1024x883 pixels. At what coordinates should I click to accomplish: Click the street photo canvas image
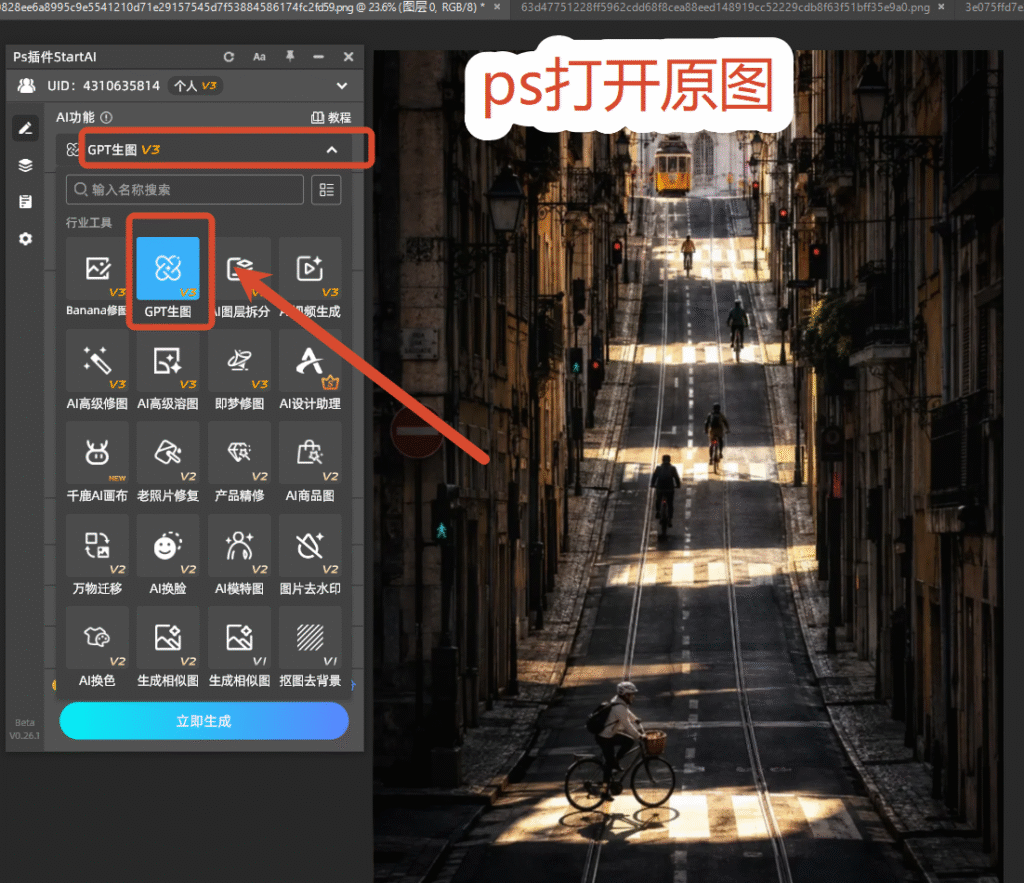(688, 466)
